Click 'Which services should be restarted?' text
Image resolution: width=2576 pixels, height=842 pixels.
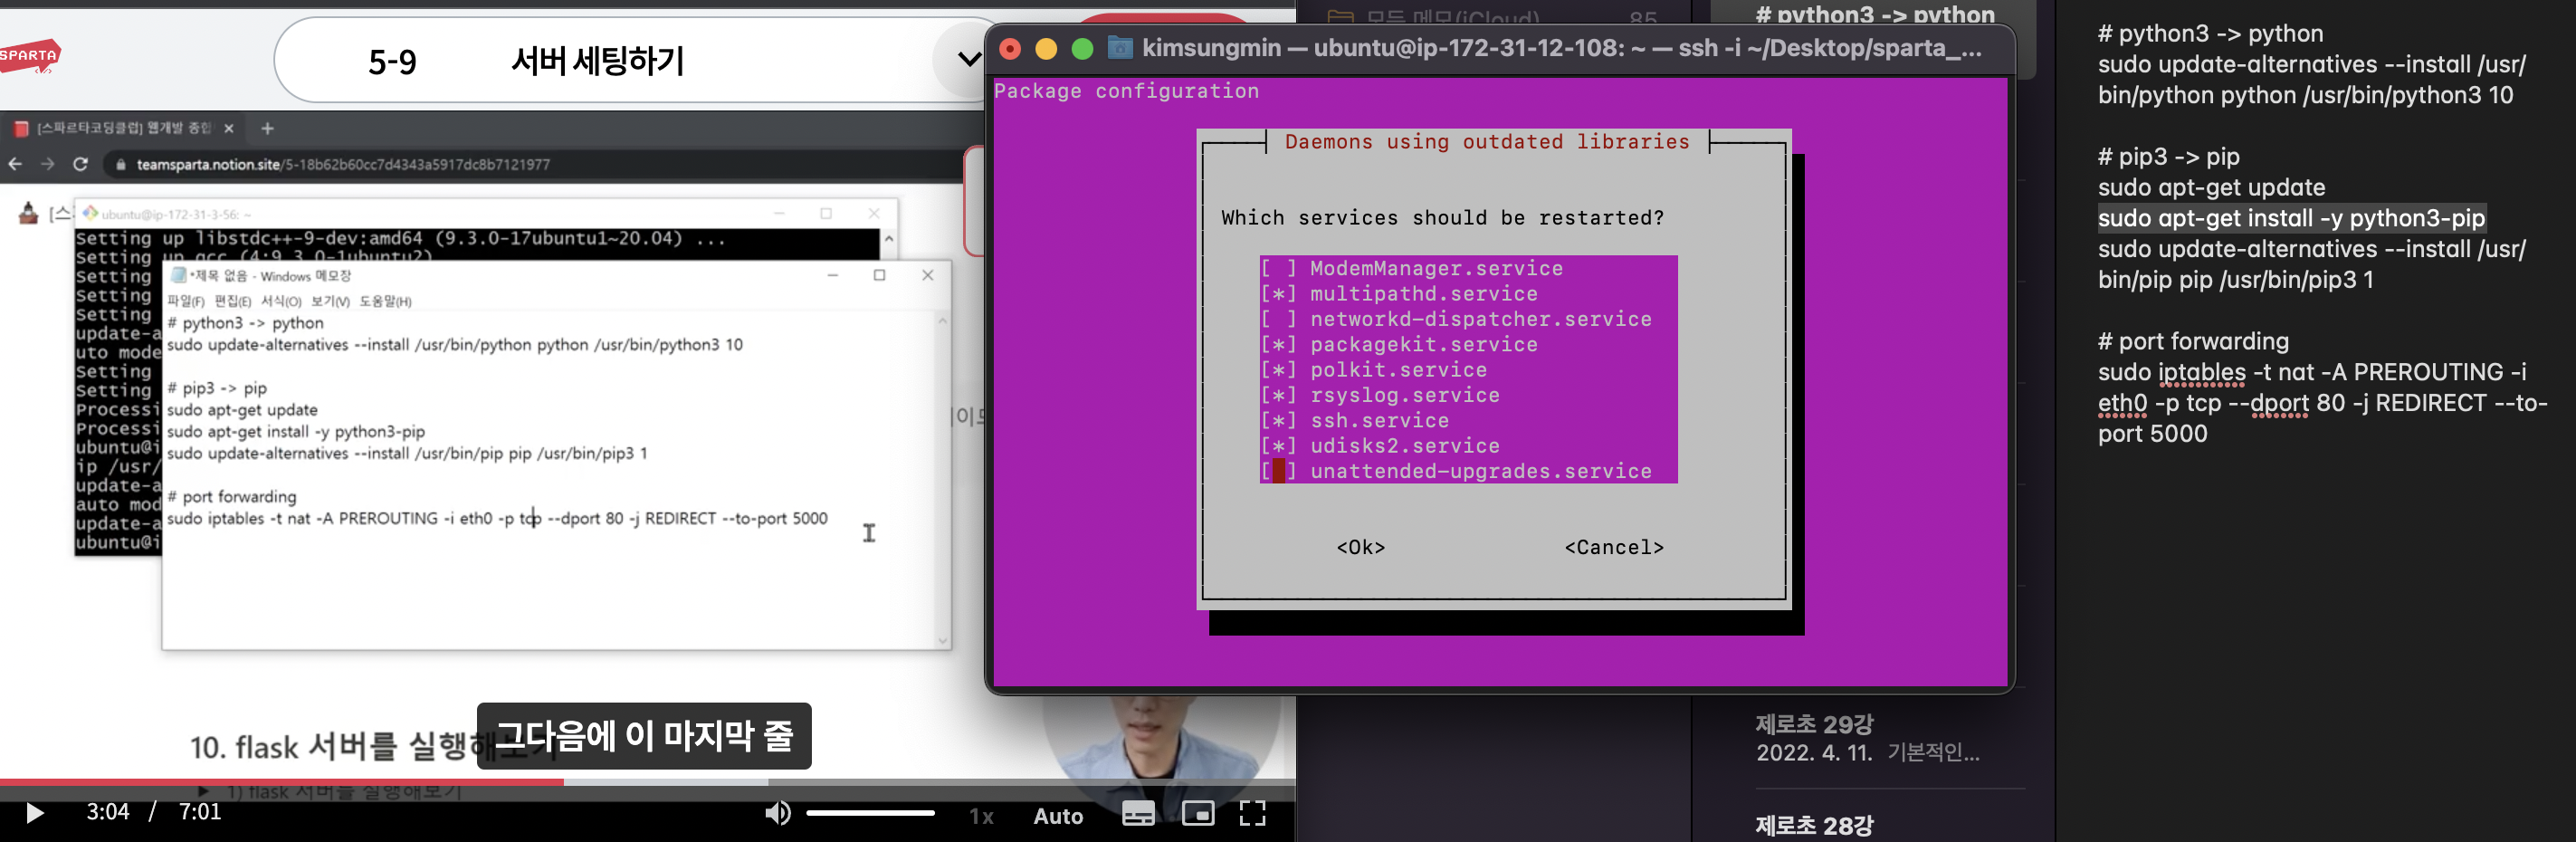[1442, 218]
